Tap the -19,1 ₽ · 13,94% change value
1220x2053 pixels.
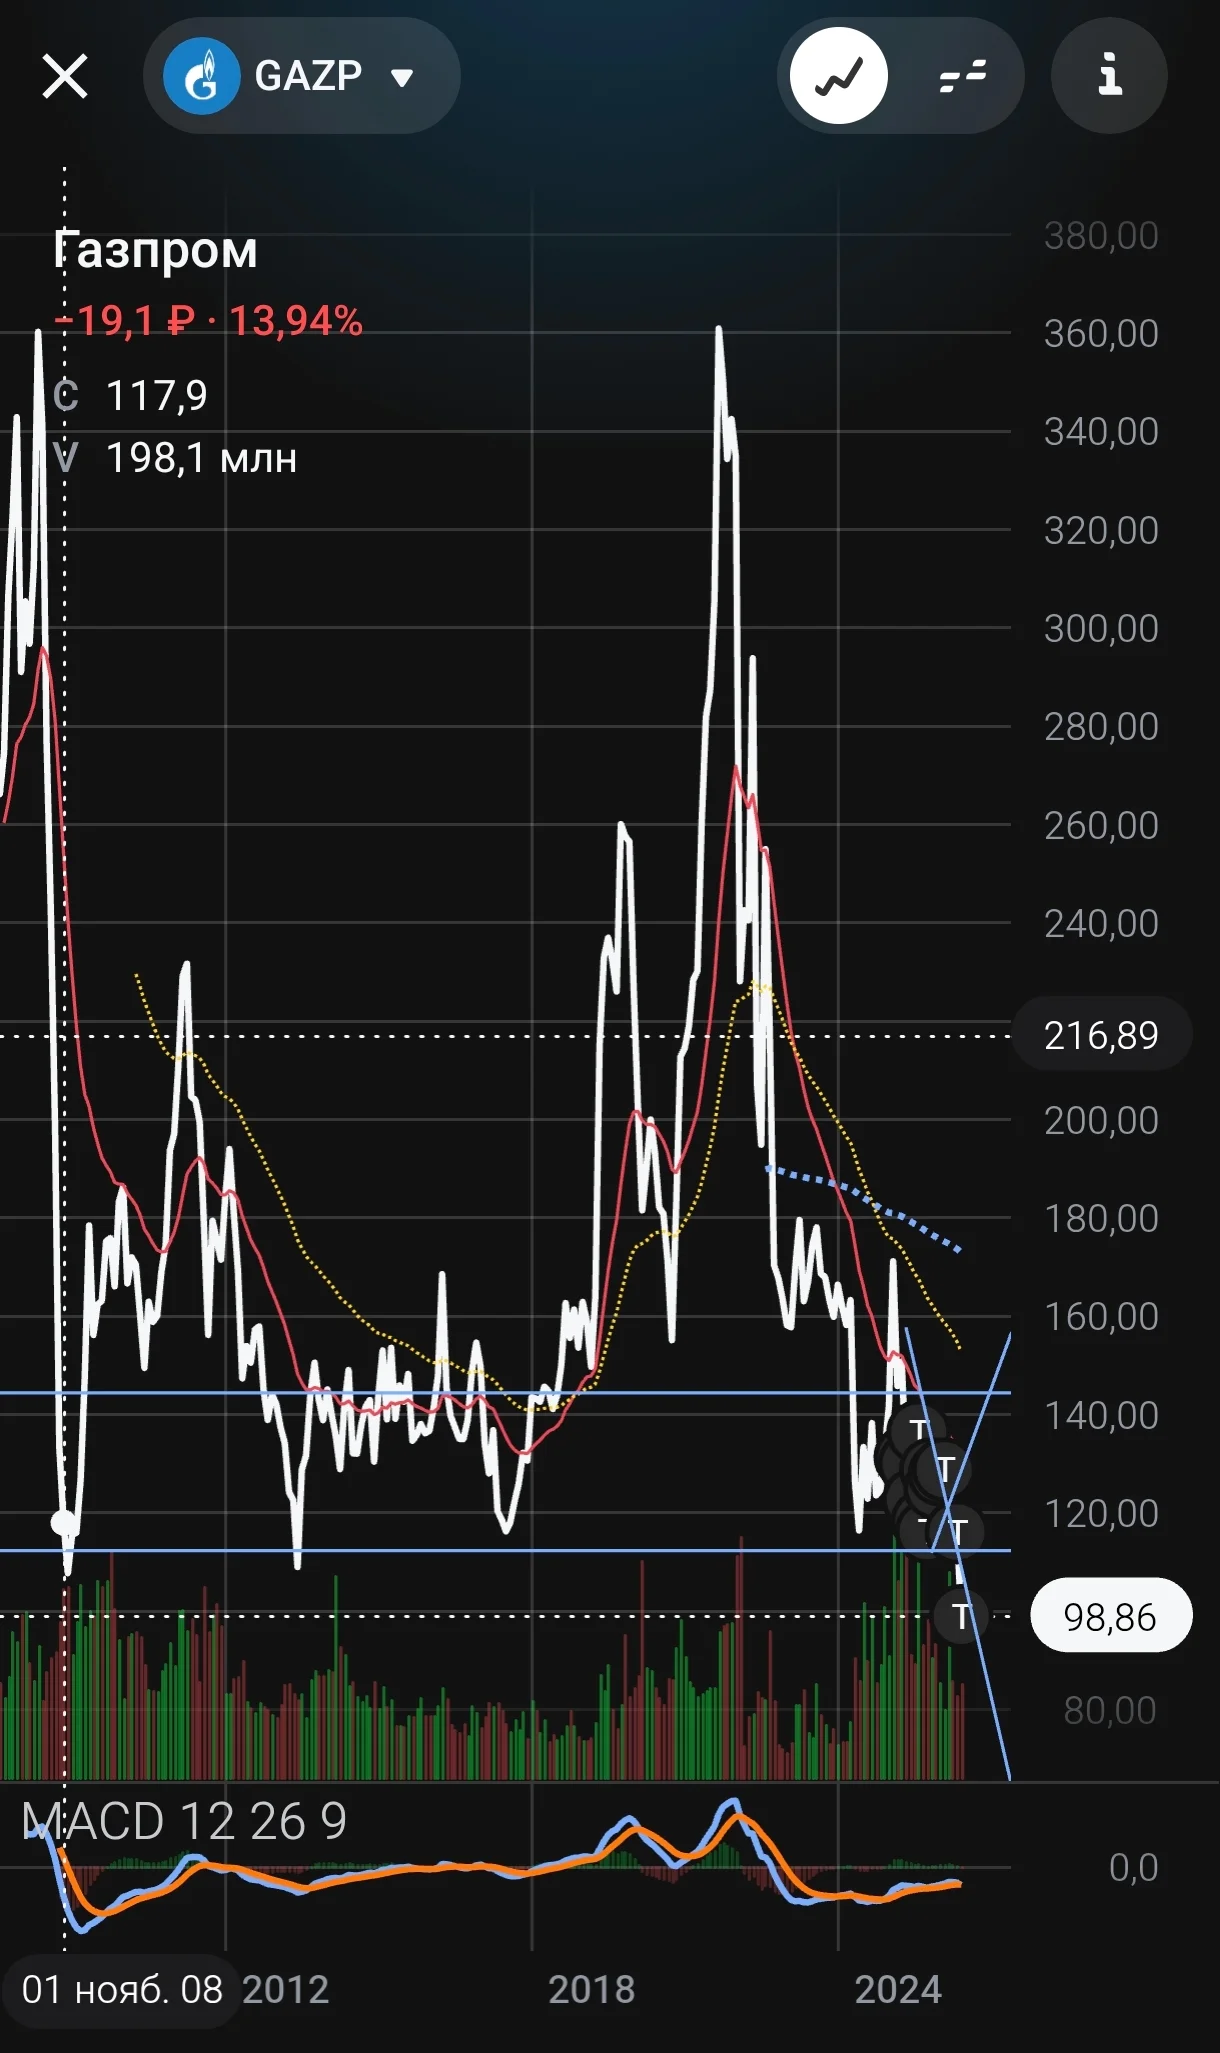(x=209, y=321)
